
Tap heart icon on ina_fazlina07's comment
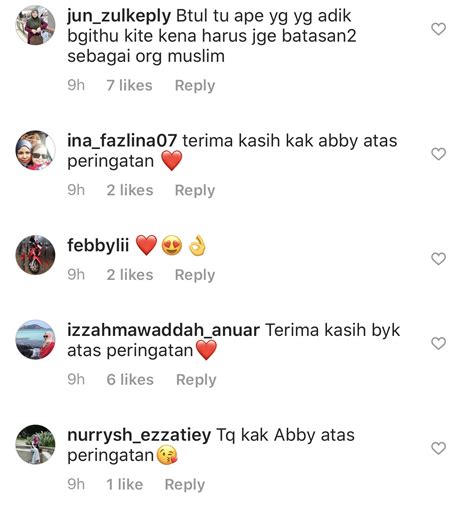(438, 154)
